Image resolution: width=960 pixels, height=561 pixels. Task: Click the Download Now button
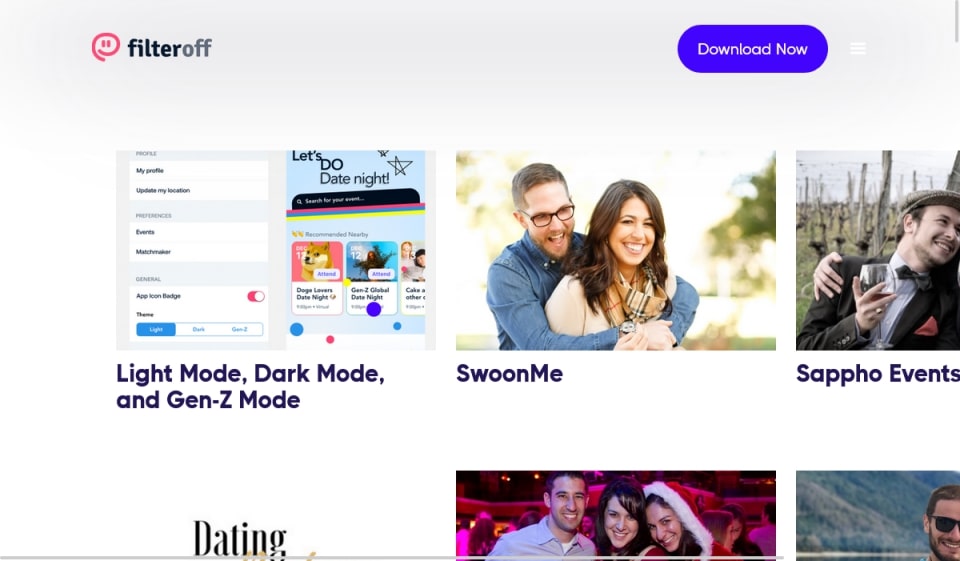coord(752,49)
